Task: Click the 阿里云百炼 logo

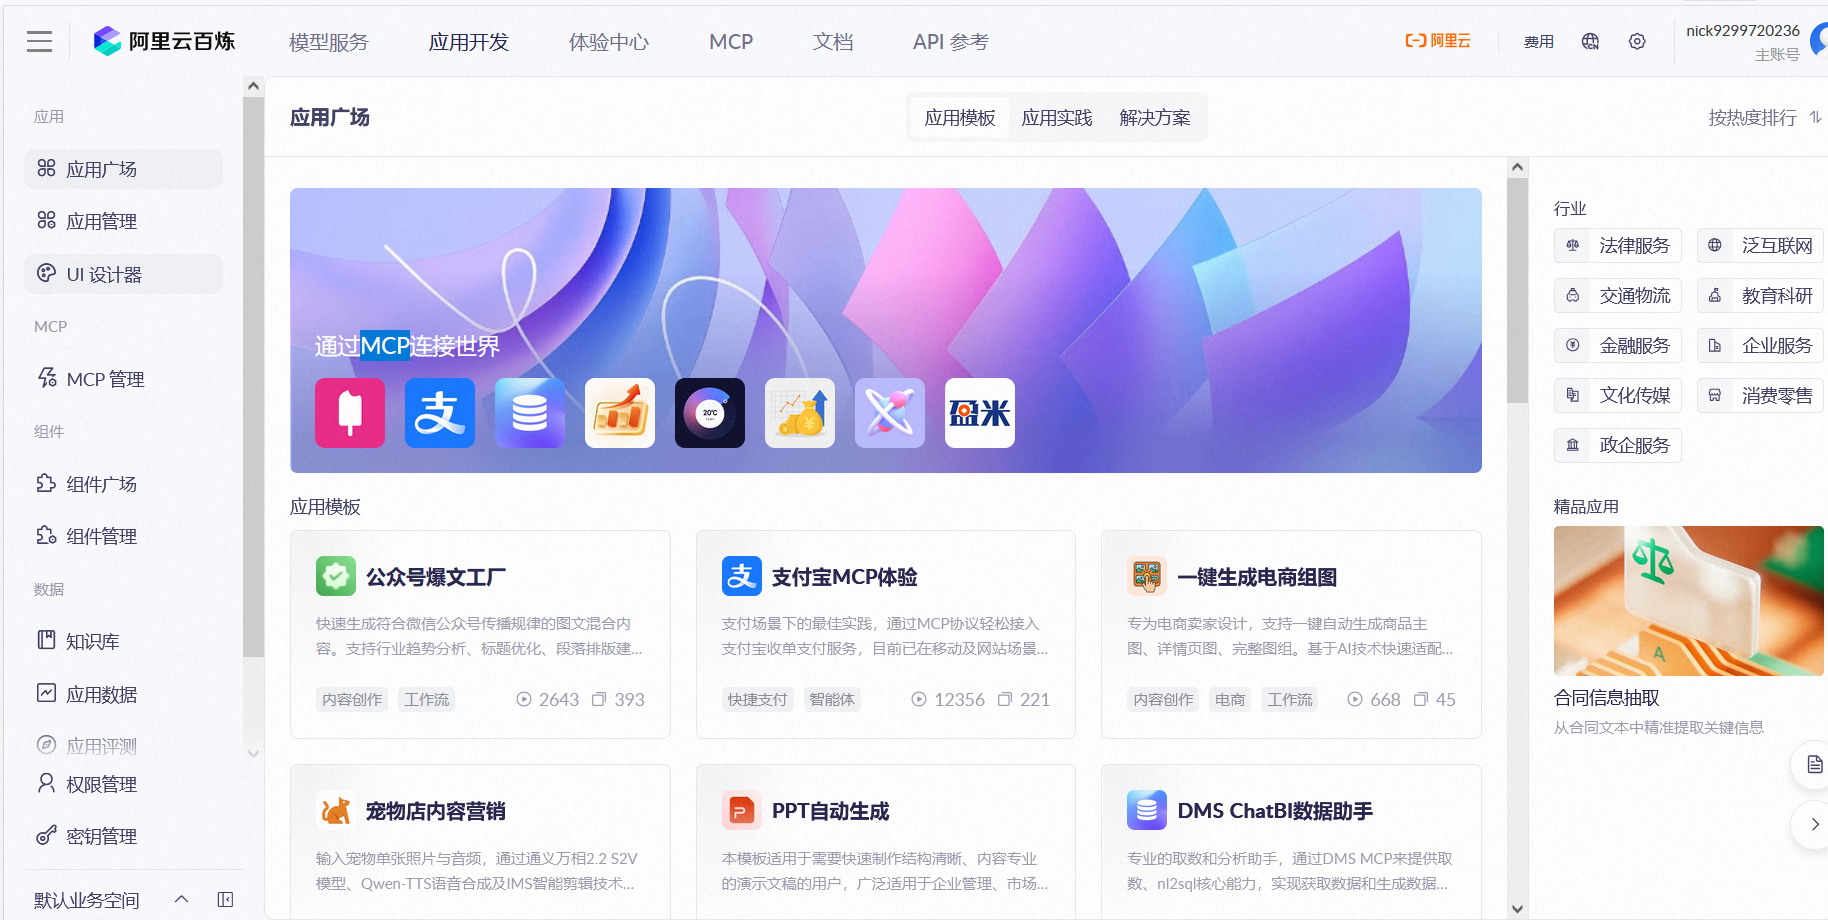Action: pyautogui.click(x=164, y=41)
